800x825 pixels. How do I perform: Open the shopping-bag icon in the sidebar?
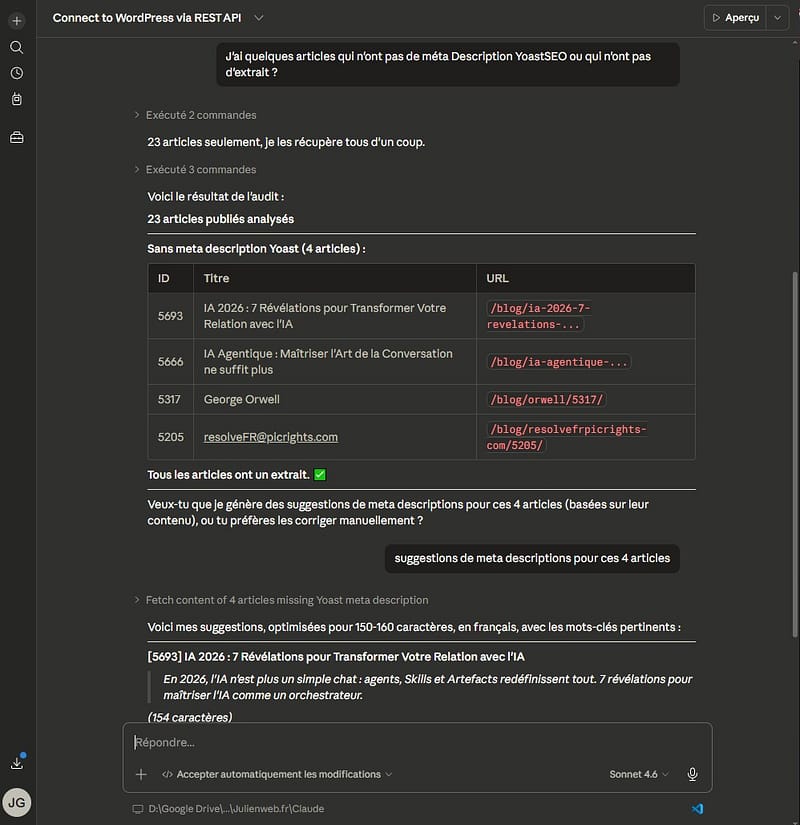[x=16, y=99]
